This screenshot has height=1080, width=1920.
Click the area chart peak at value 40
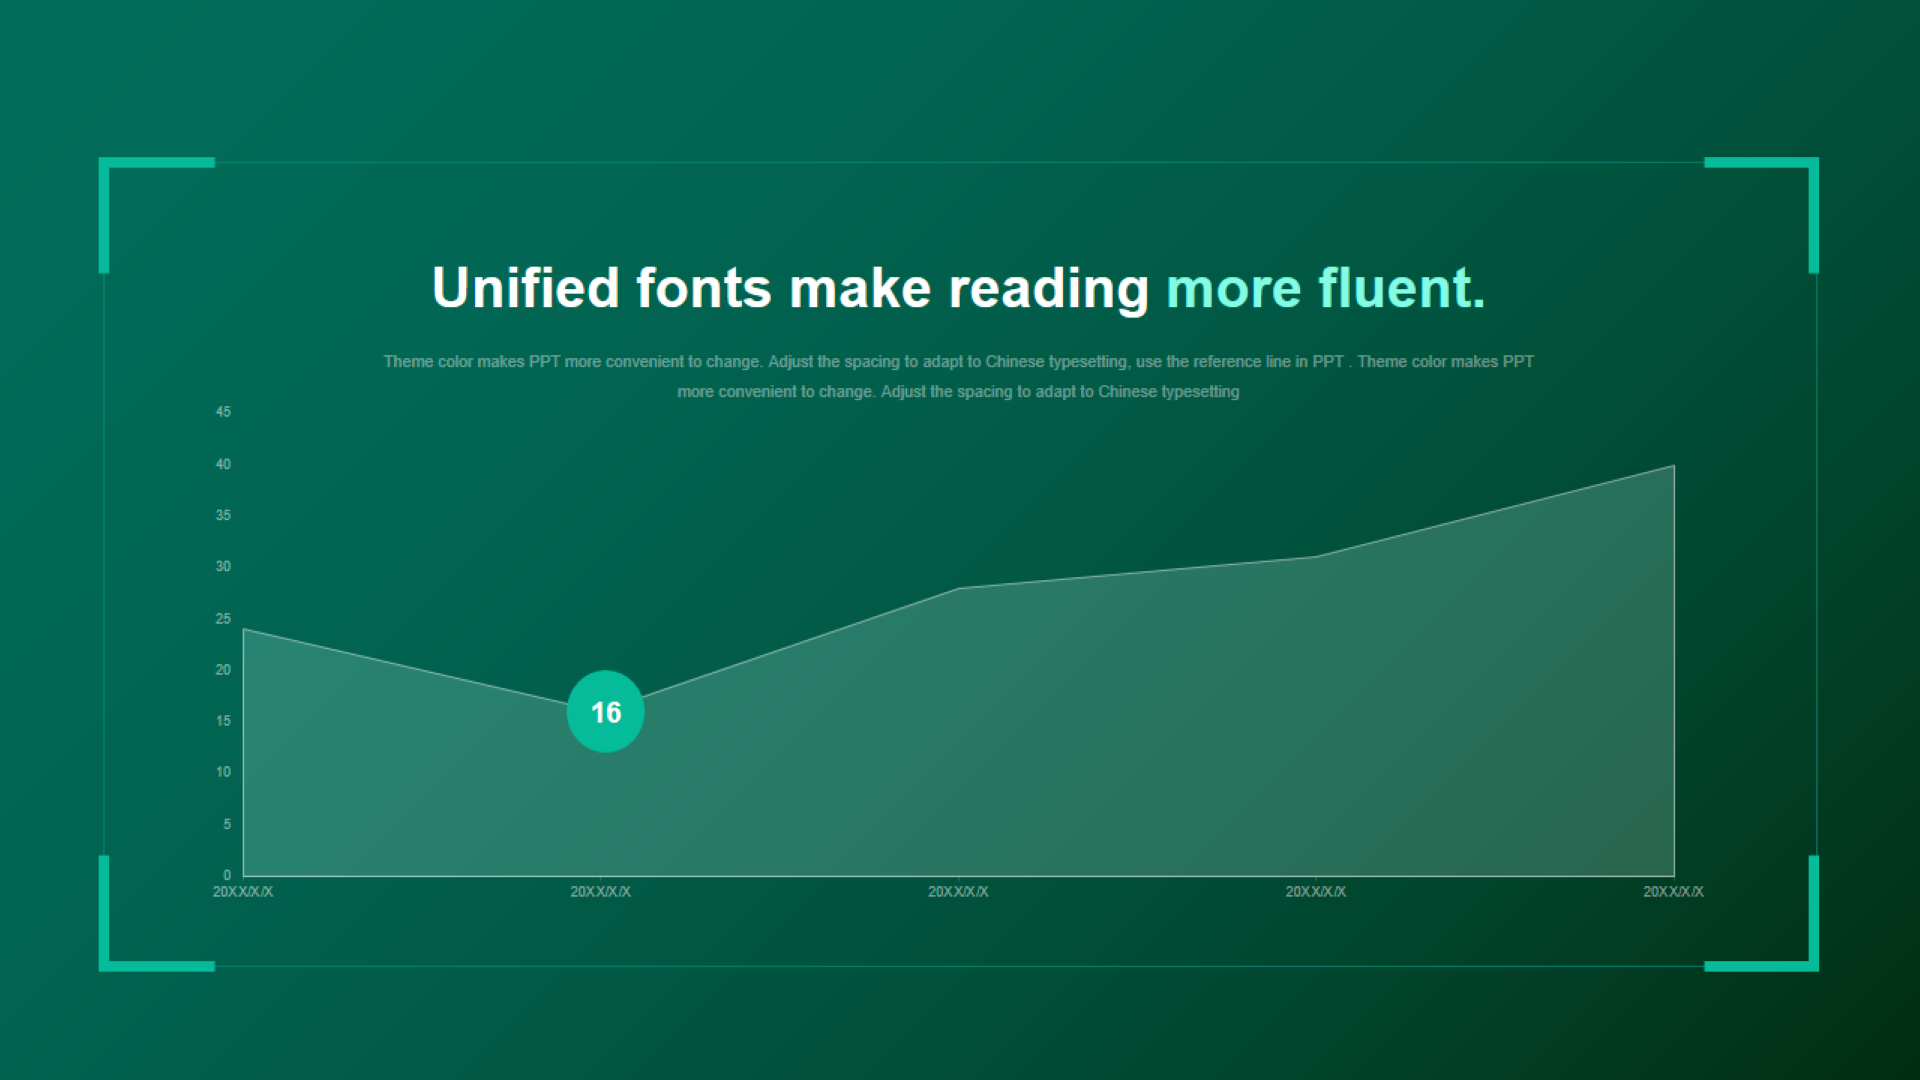click(x=1673, y=466)
